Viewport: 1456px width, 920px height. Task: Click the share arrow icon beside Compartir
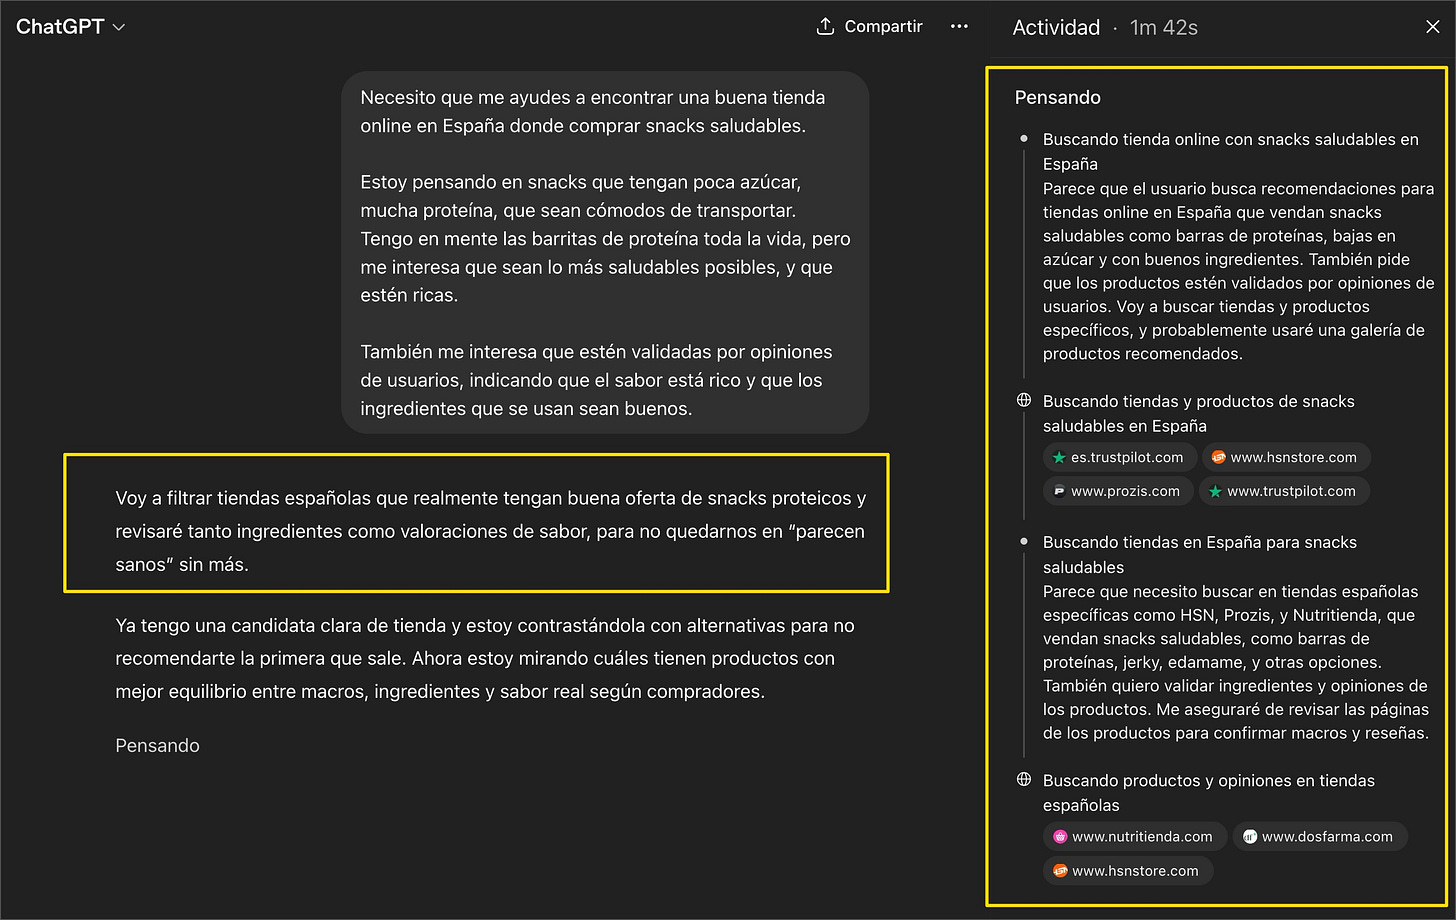[824, 26]
